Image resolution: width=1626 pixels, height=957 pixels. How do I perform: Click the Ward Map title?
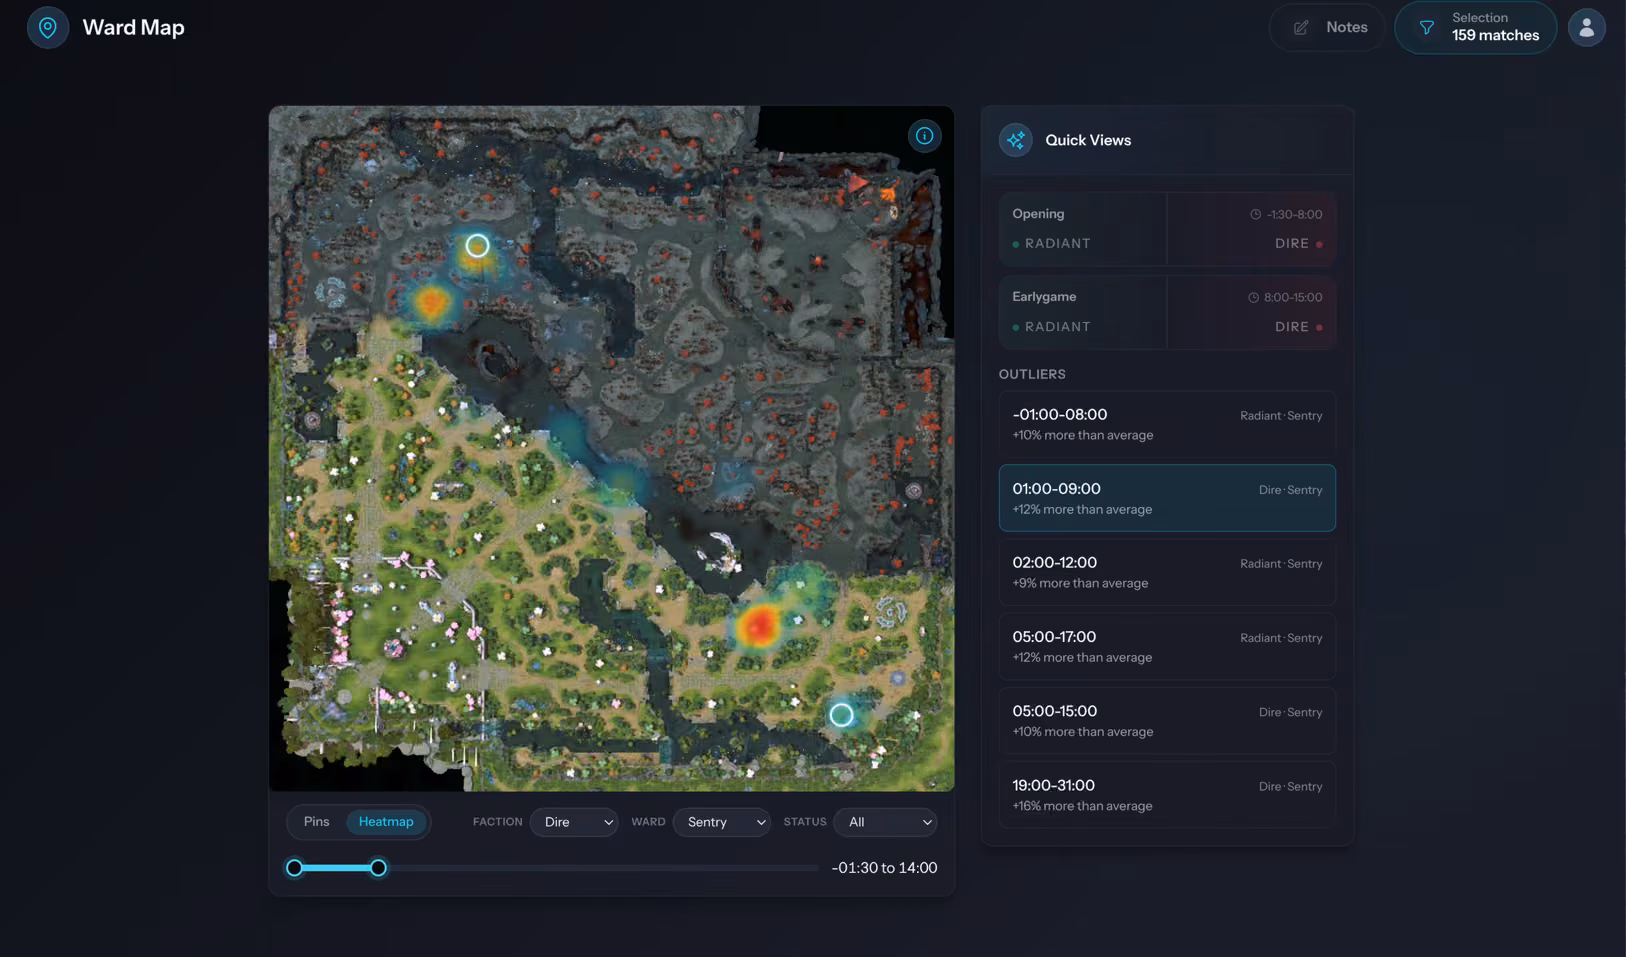pos(133,28)
